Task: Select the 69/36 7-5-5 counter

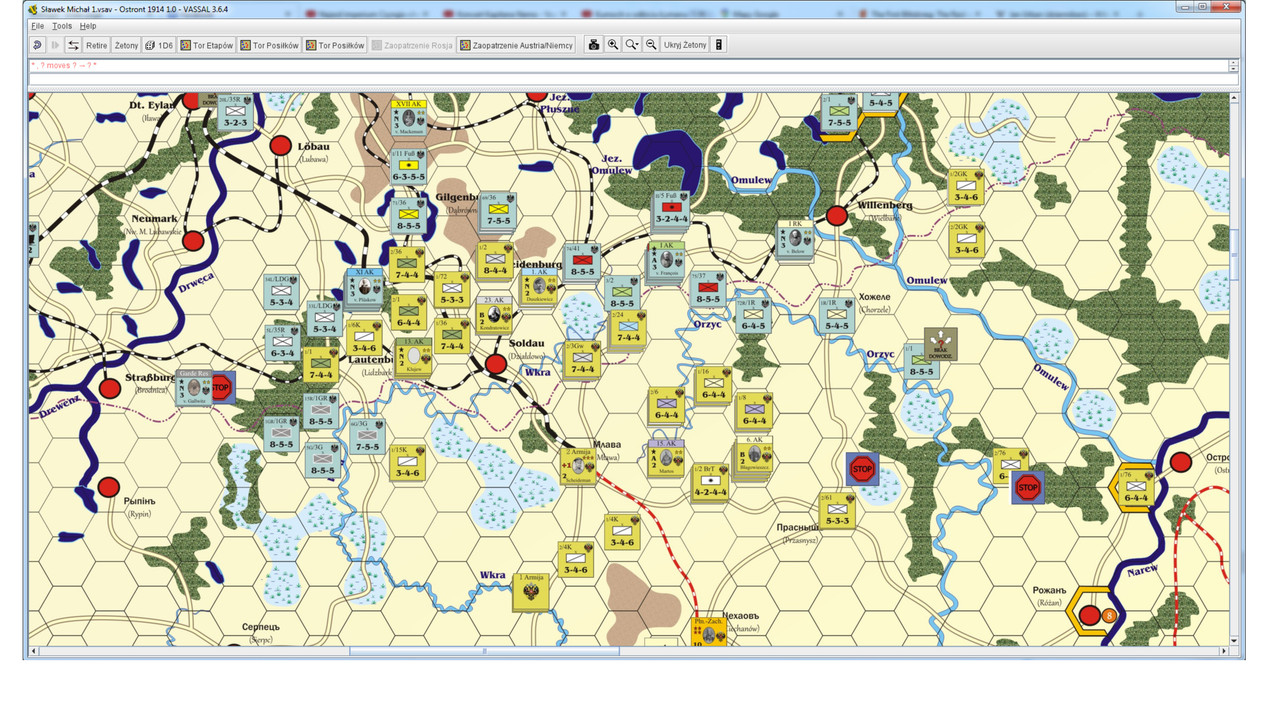Action: [x=498, y=210]
